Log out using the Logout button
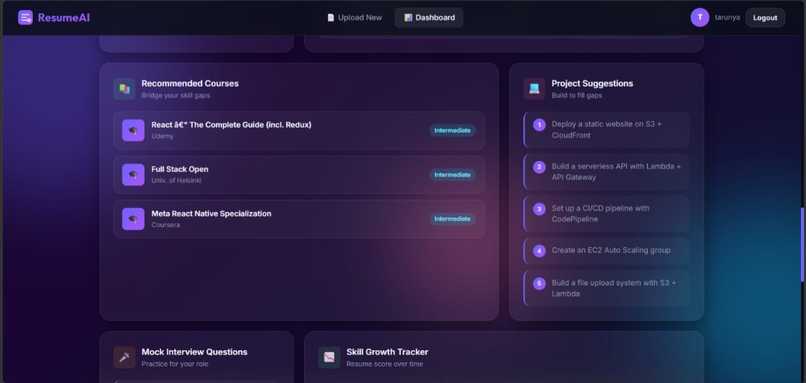806x383 pixels. click(x=765, y=17)
